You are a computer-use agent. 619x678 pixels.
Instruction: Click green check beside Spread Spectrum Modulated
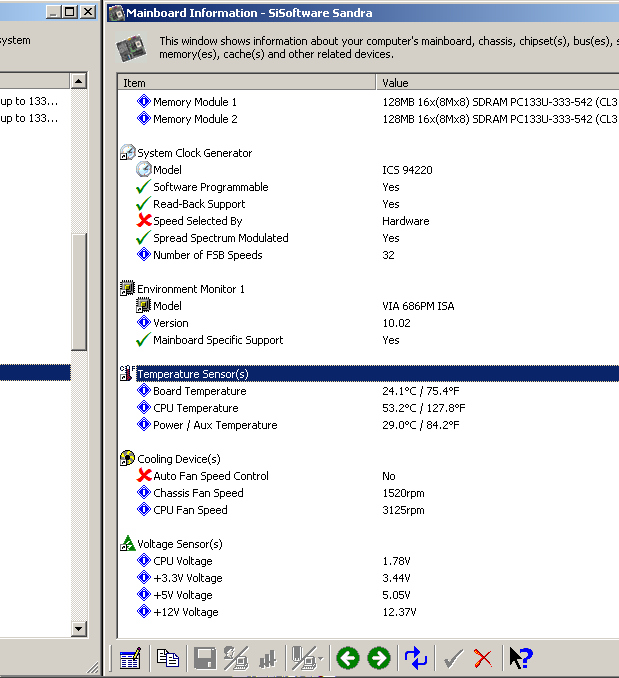click(143, 238)
